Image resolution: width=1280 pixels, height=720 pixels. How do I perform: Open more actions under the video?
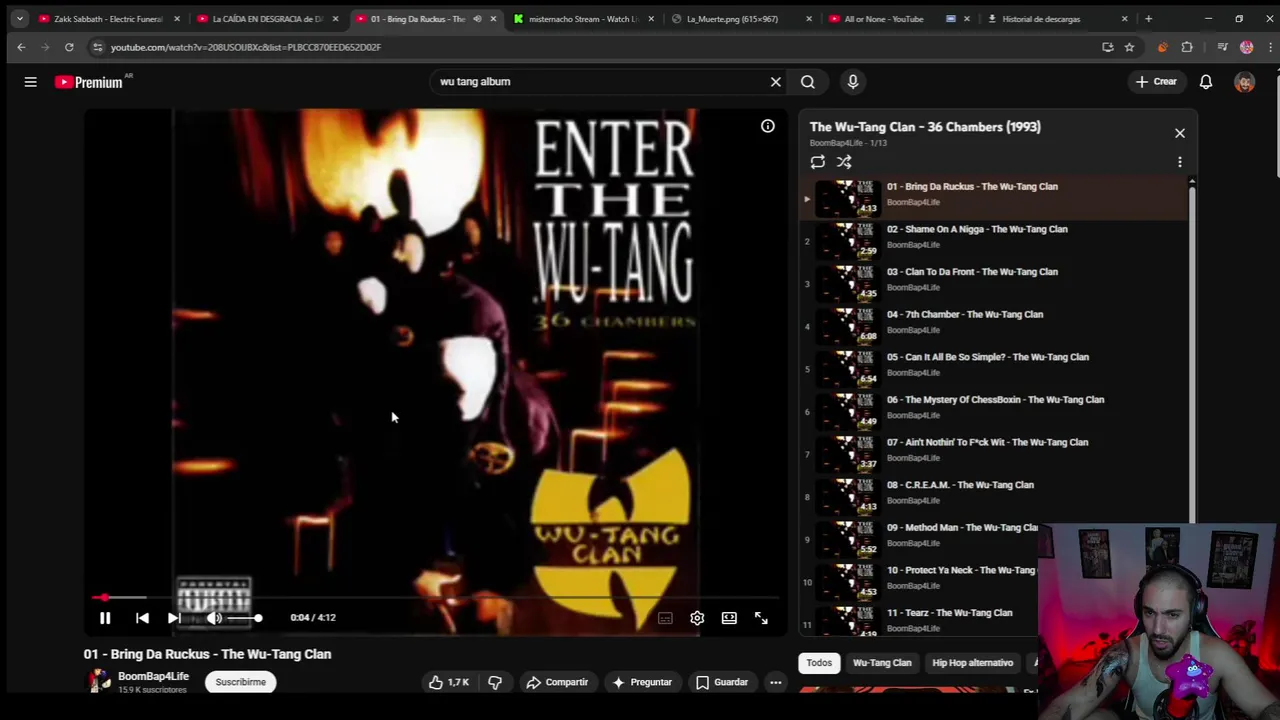click(775, 682)
